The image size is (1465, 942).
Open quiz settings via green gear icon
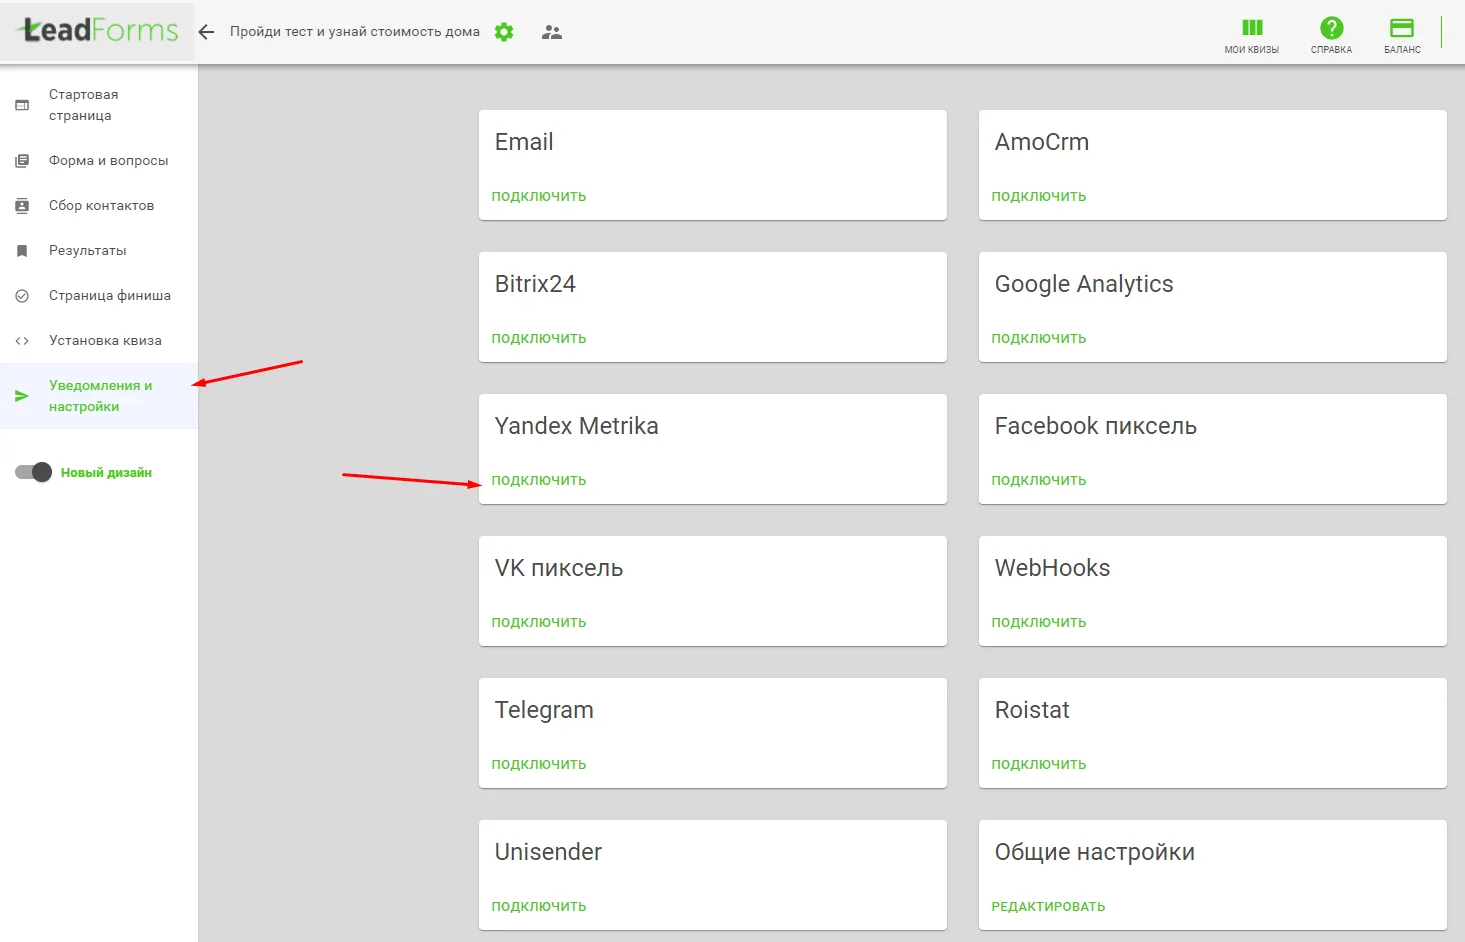pos(504,32)
